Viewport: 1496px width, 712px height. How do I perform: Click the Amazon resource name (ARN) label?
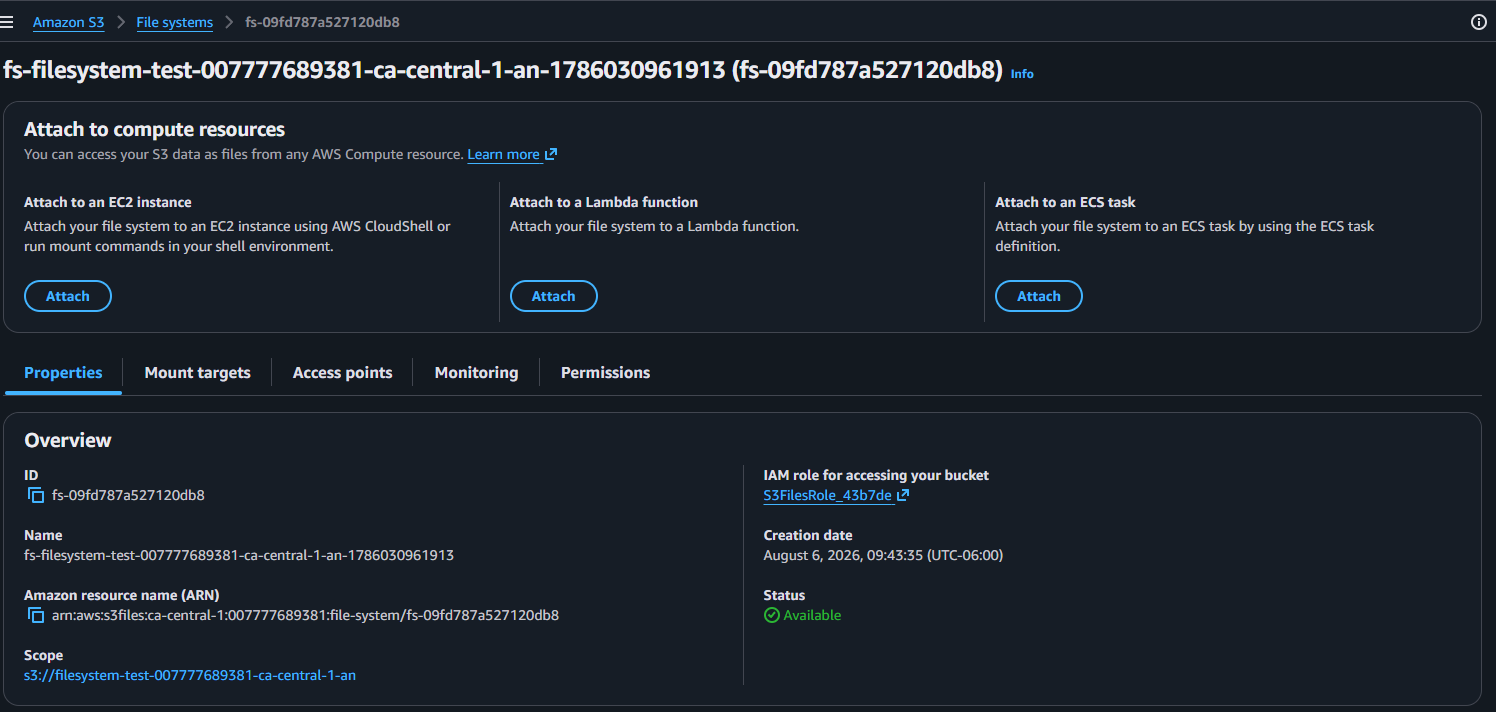(x=122, y=595)
